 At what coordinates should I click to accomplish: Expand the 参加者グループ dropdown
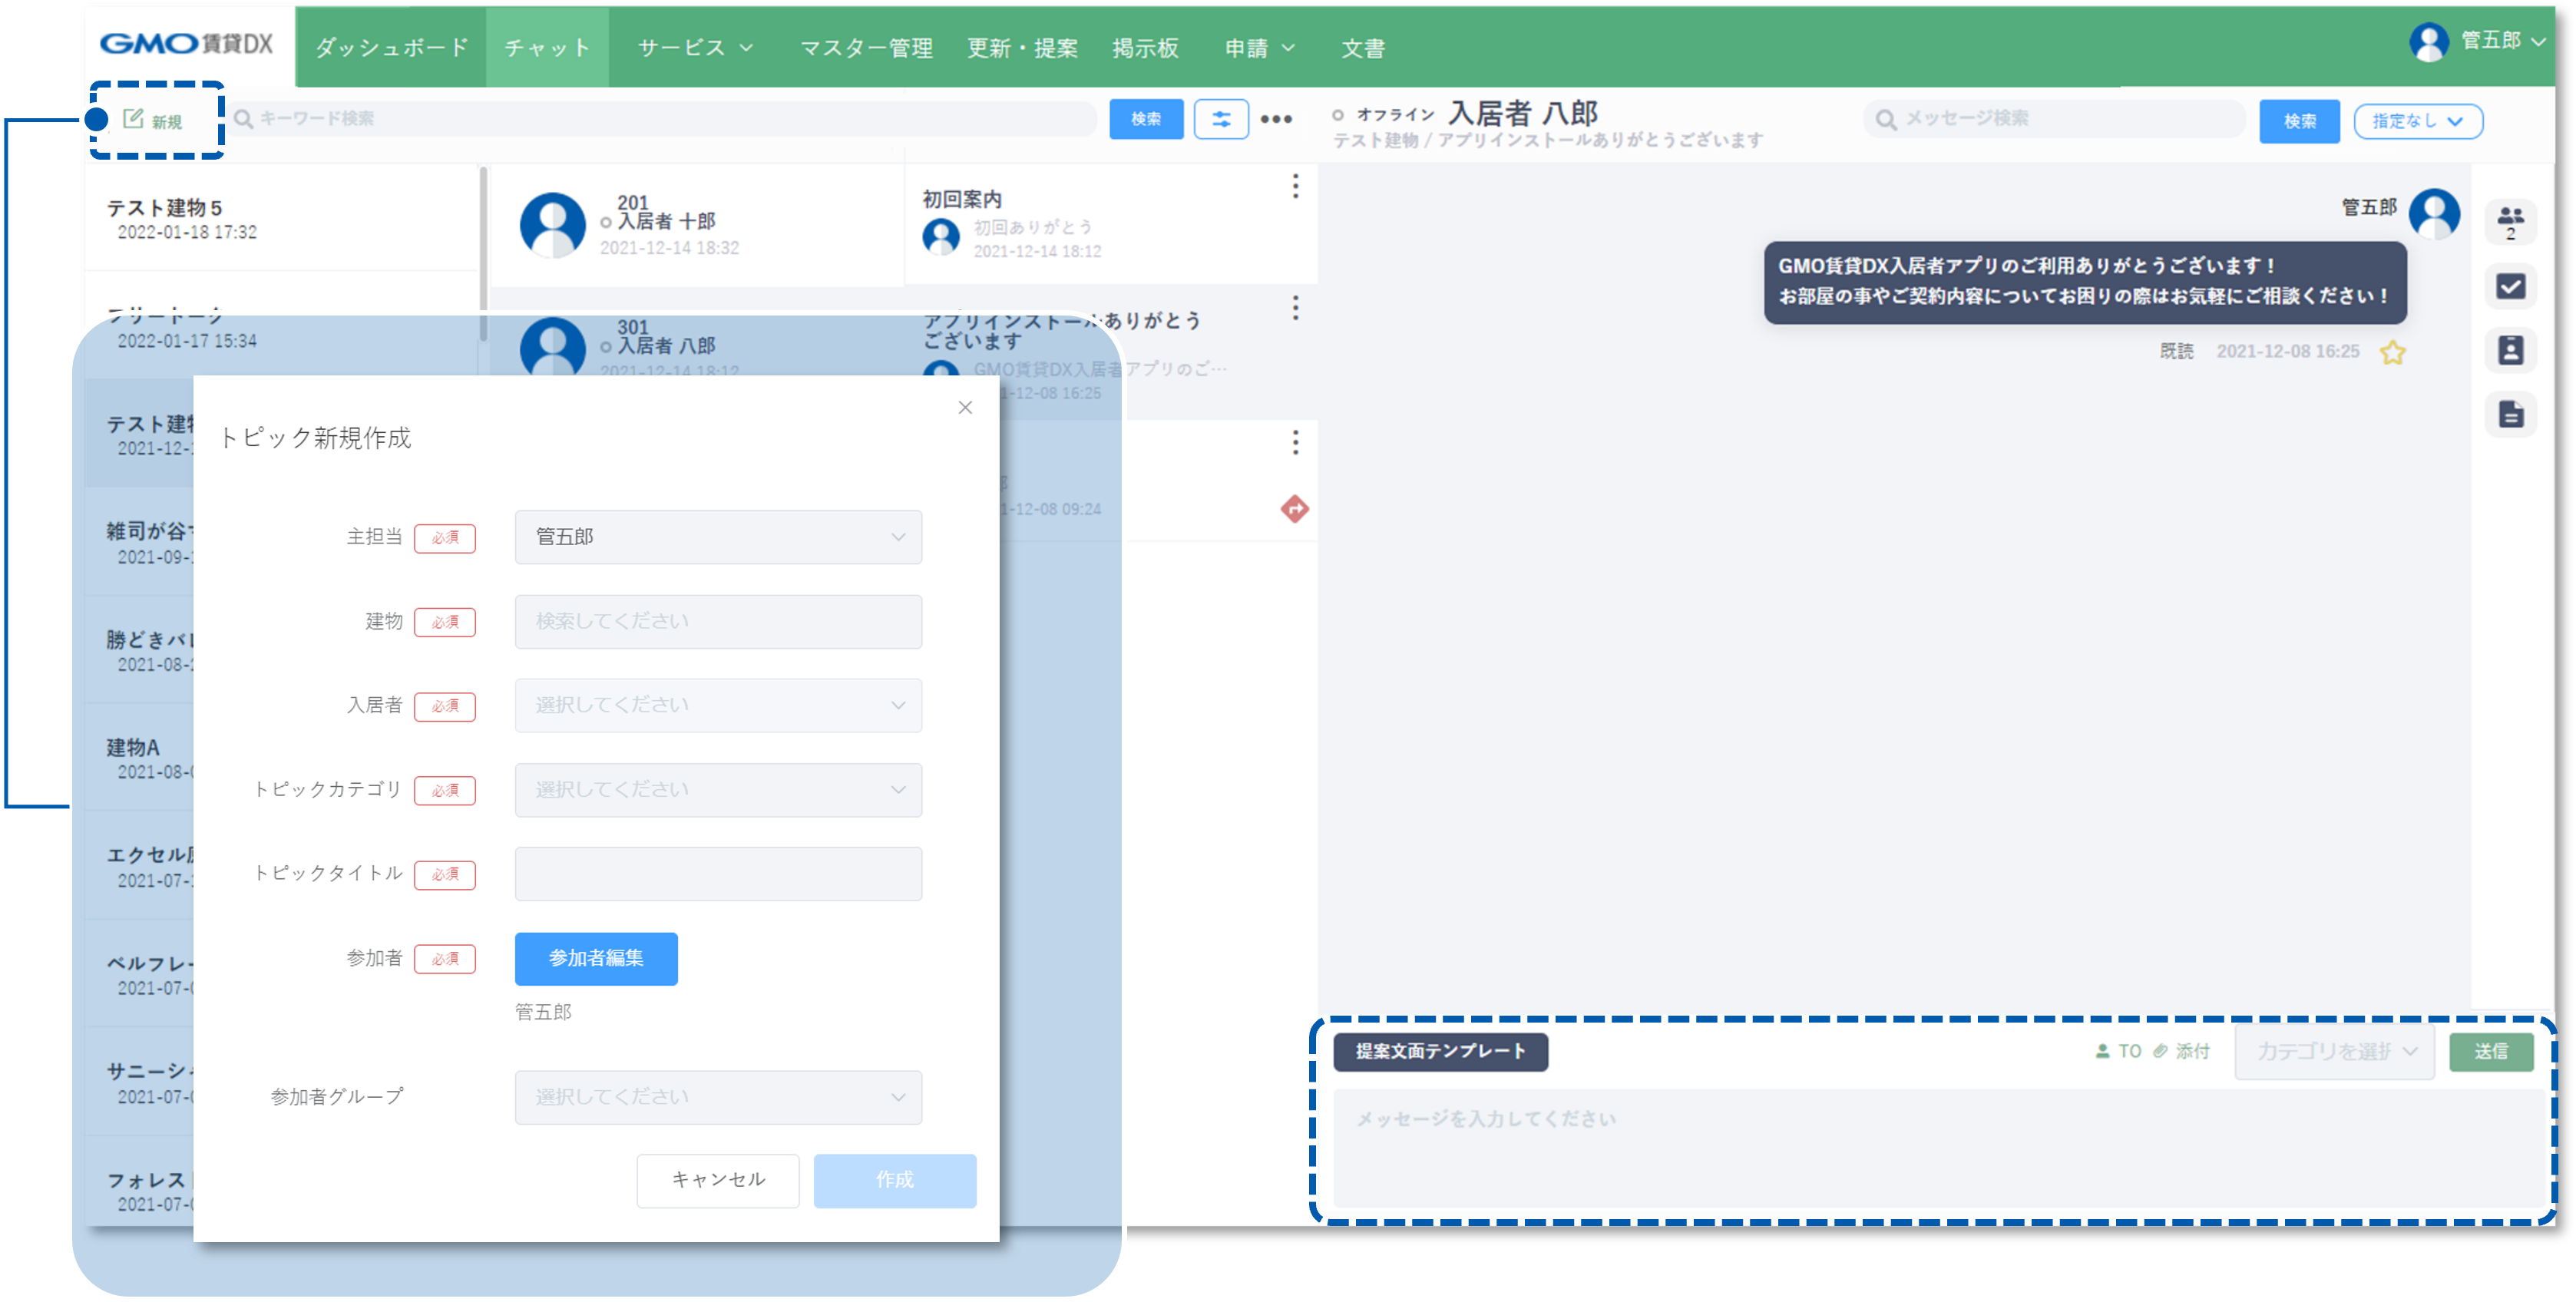[718, 1097]
